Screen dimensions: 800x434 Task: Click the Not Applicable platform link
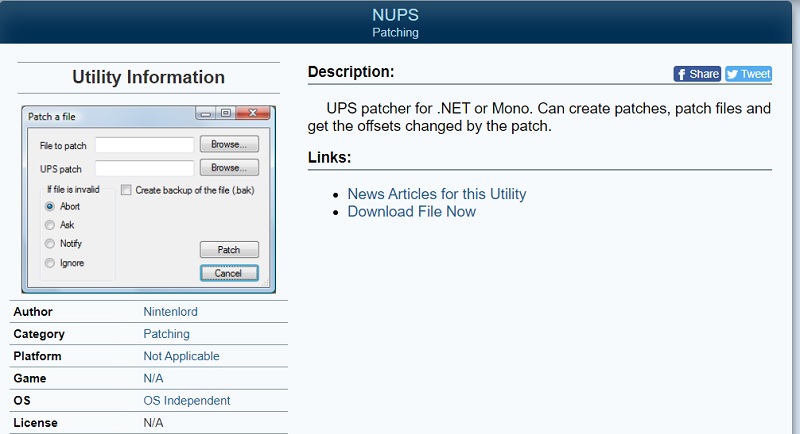[x=181, y=356]
